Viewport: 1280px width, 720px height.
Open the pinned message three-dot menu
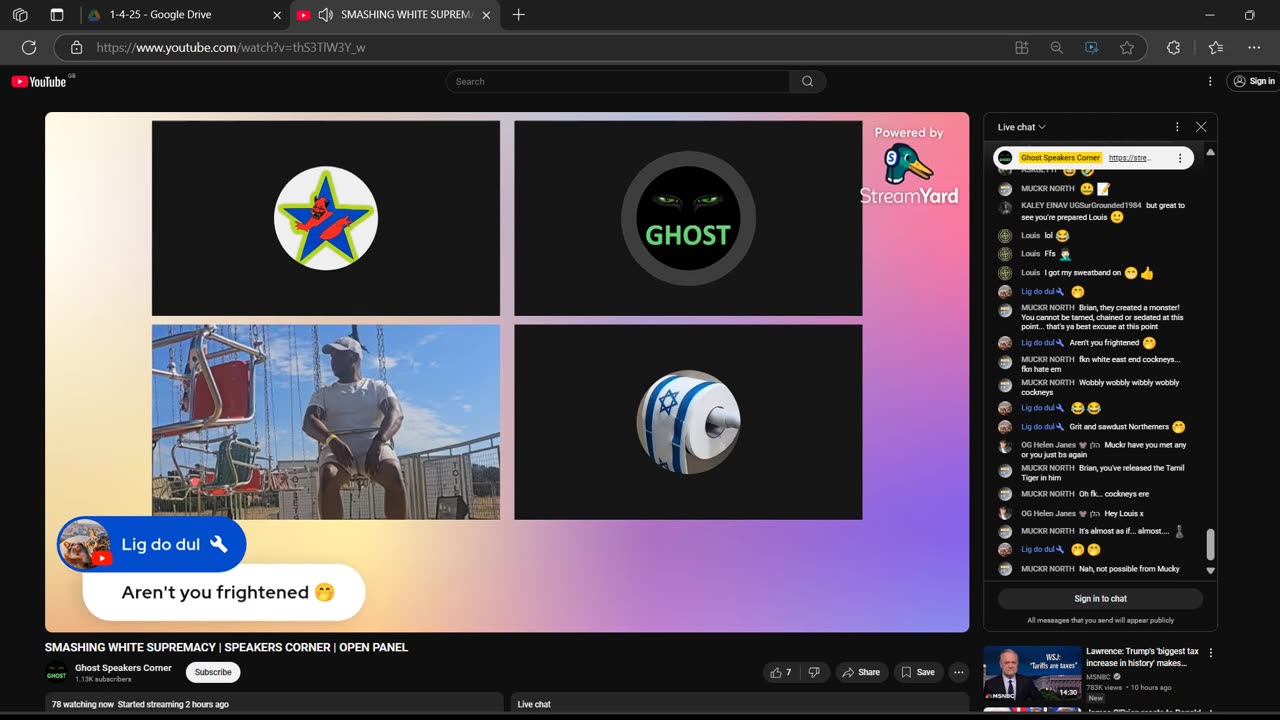pos(1180,158)
